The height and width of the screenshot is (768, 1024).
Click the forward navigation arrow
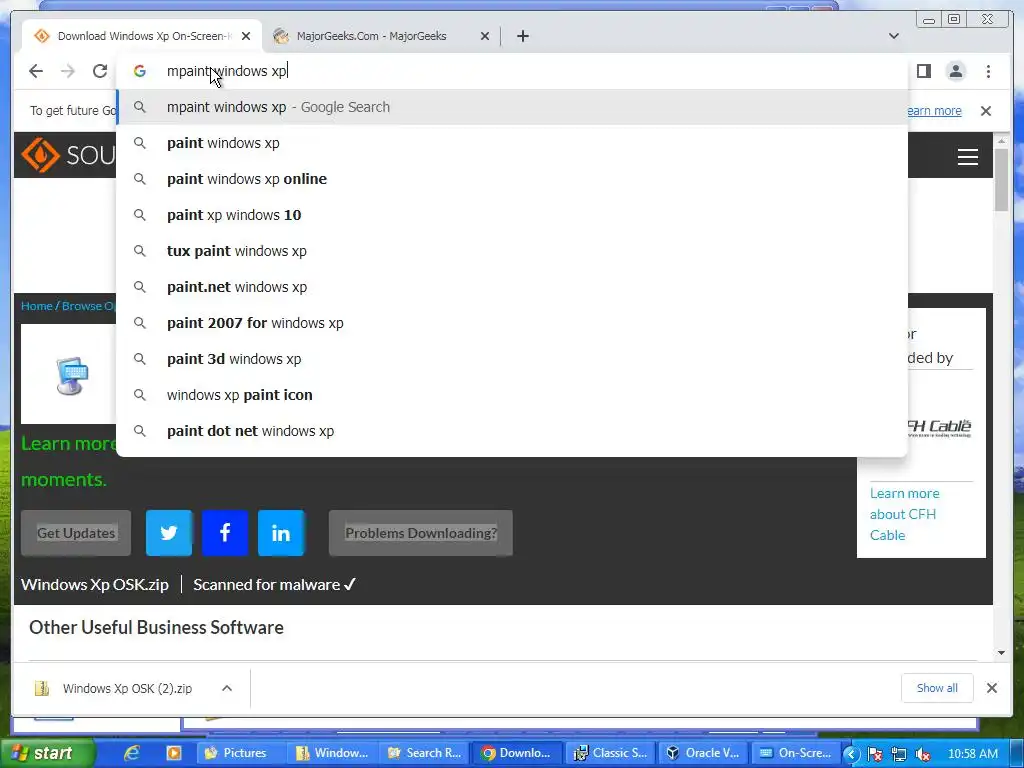pyautogui.click(x=68, y=71)
